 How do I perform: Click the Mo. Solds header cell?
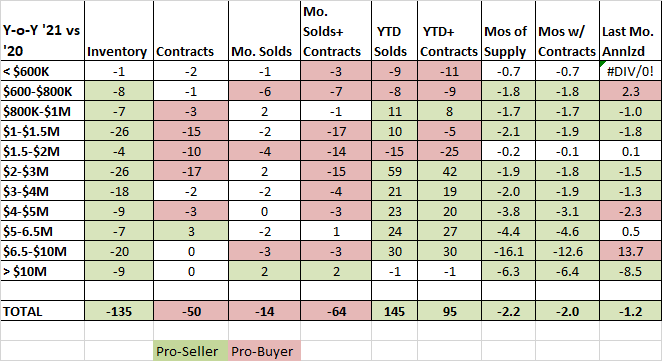[x=264, y=31]
